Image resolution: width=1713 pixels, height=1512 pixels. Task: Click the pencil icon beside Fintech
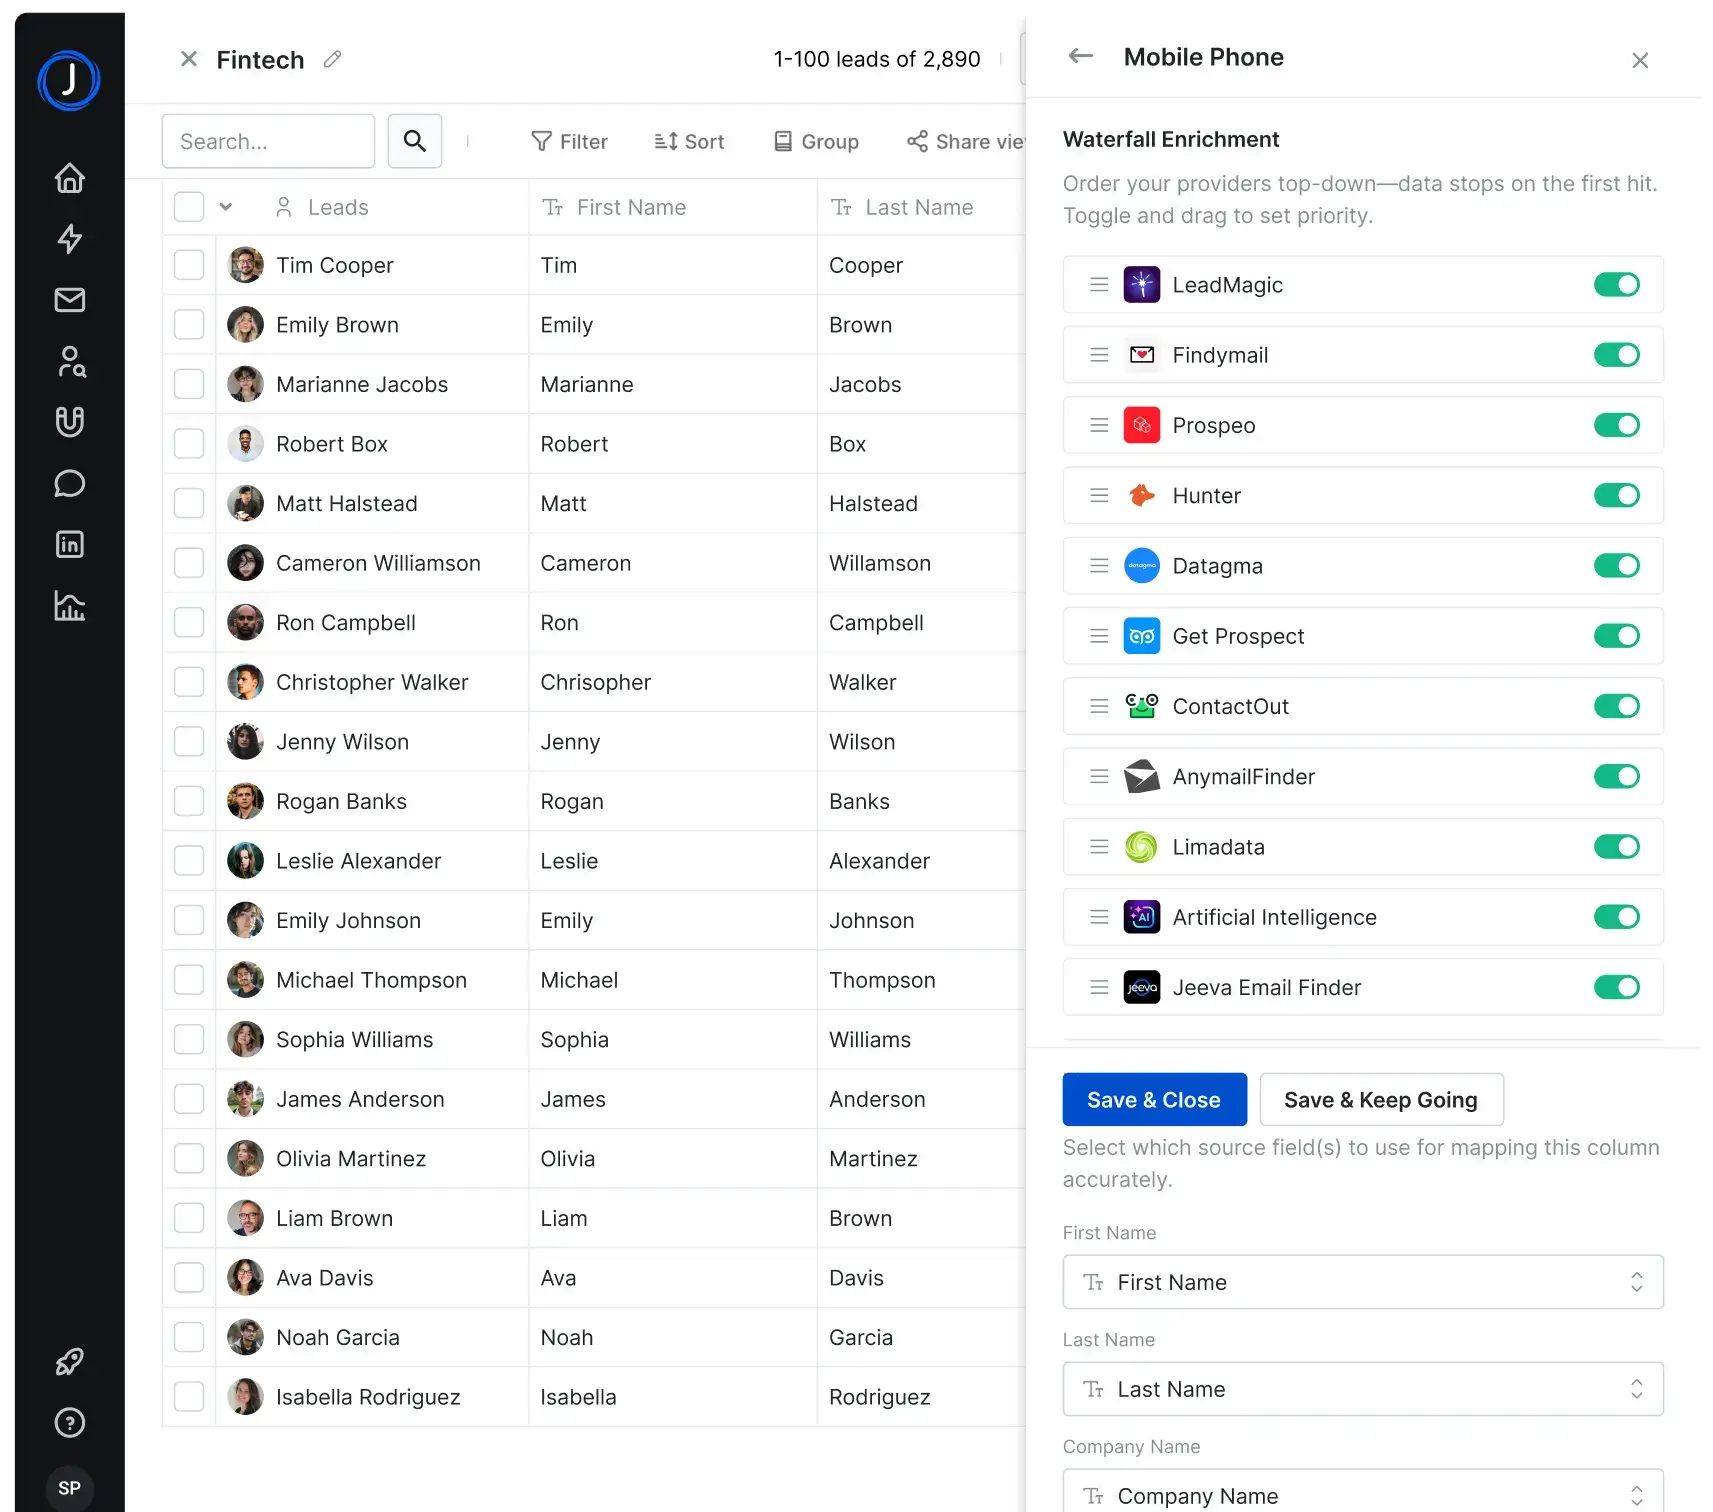pos(333,60)
